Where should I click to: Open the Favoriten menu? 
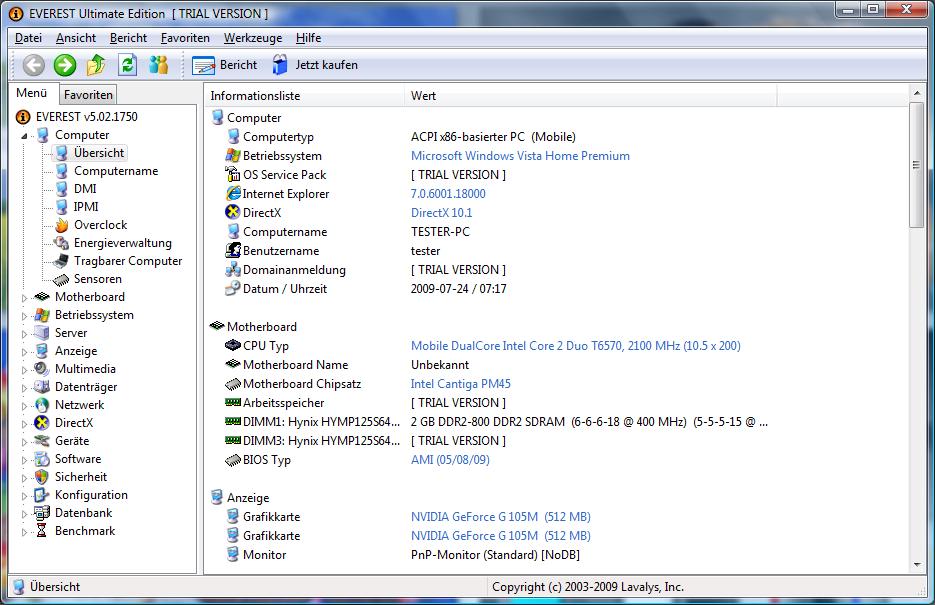tap(185, 38)
